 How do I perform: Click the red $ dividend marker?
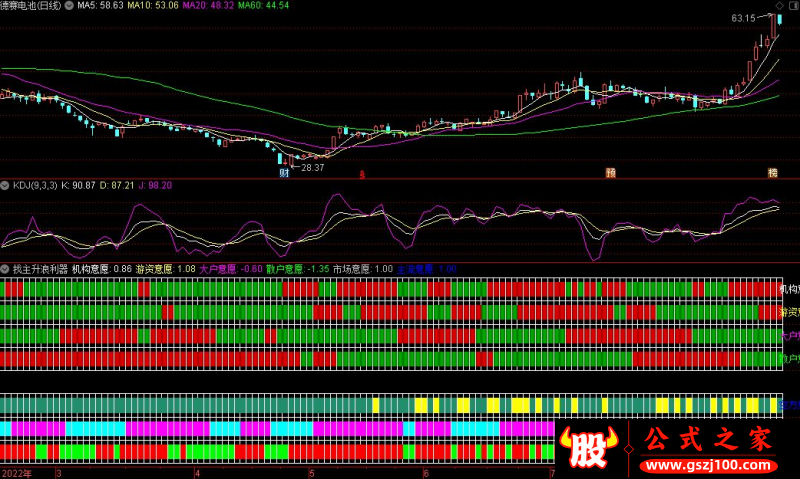[x=362, y=173]
